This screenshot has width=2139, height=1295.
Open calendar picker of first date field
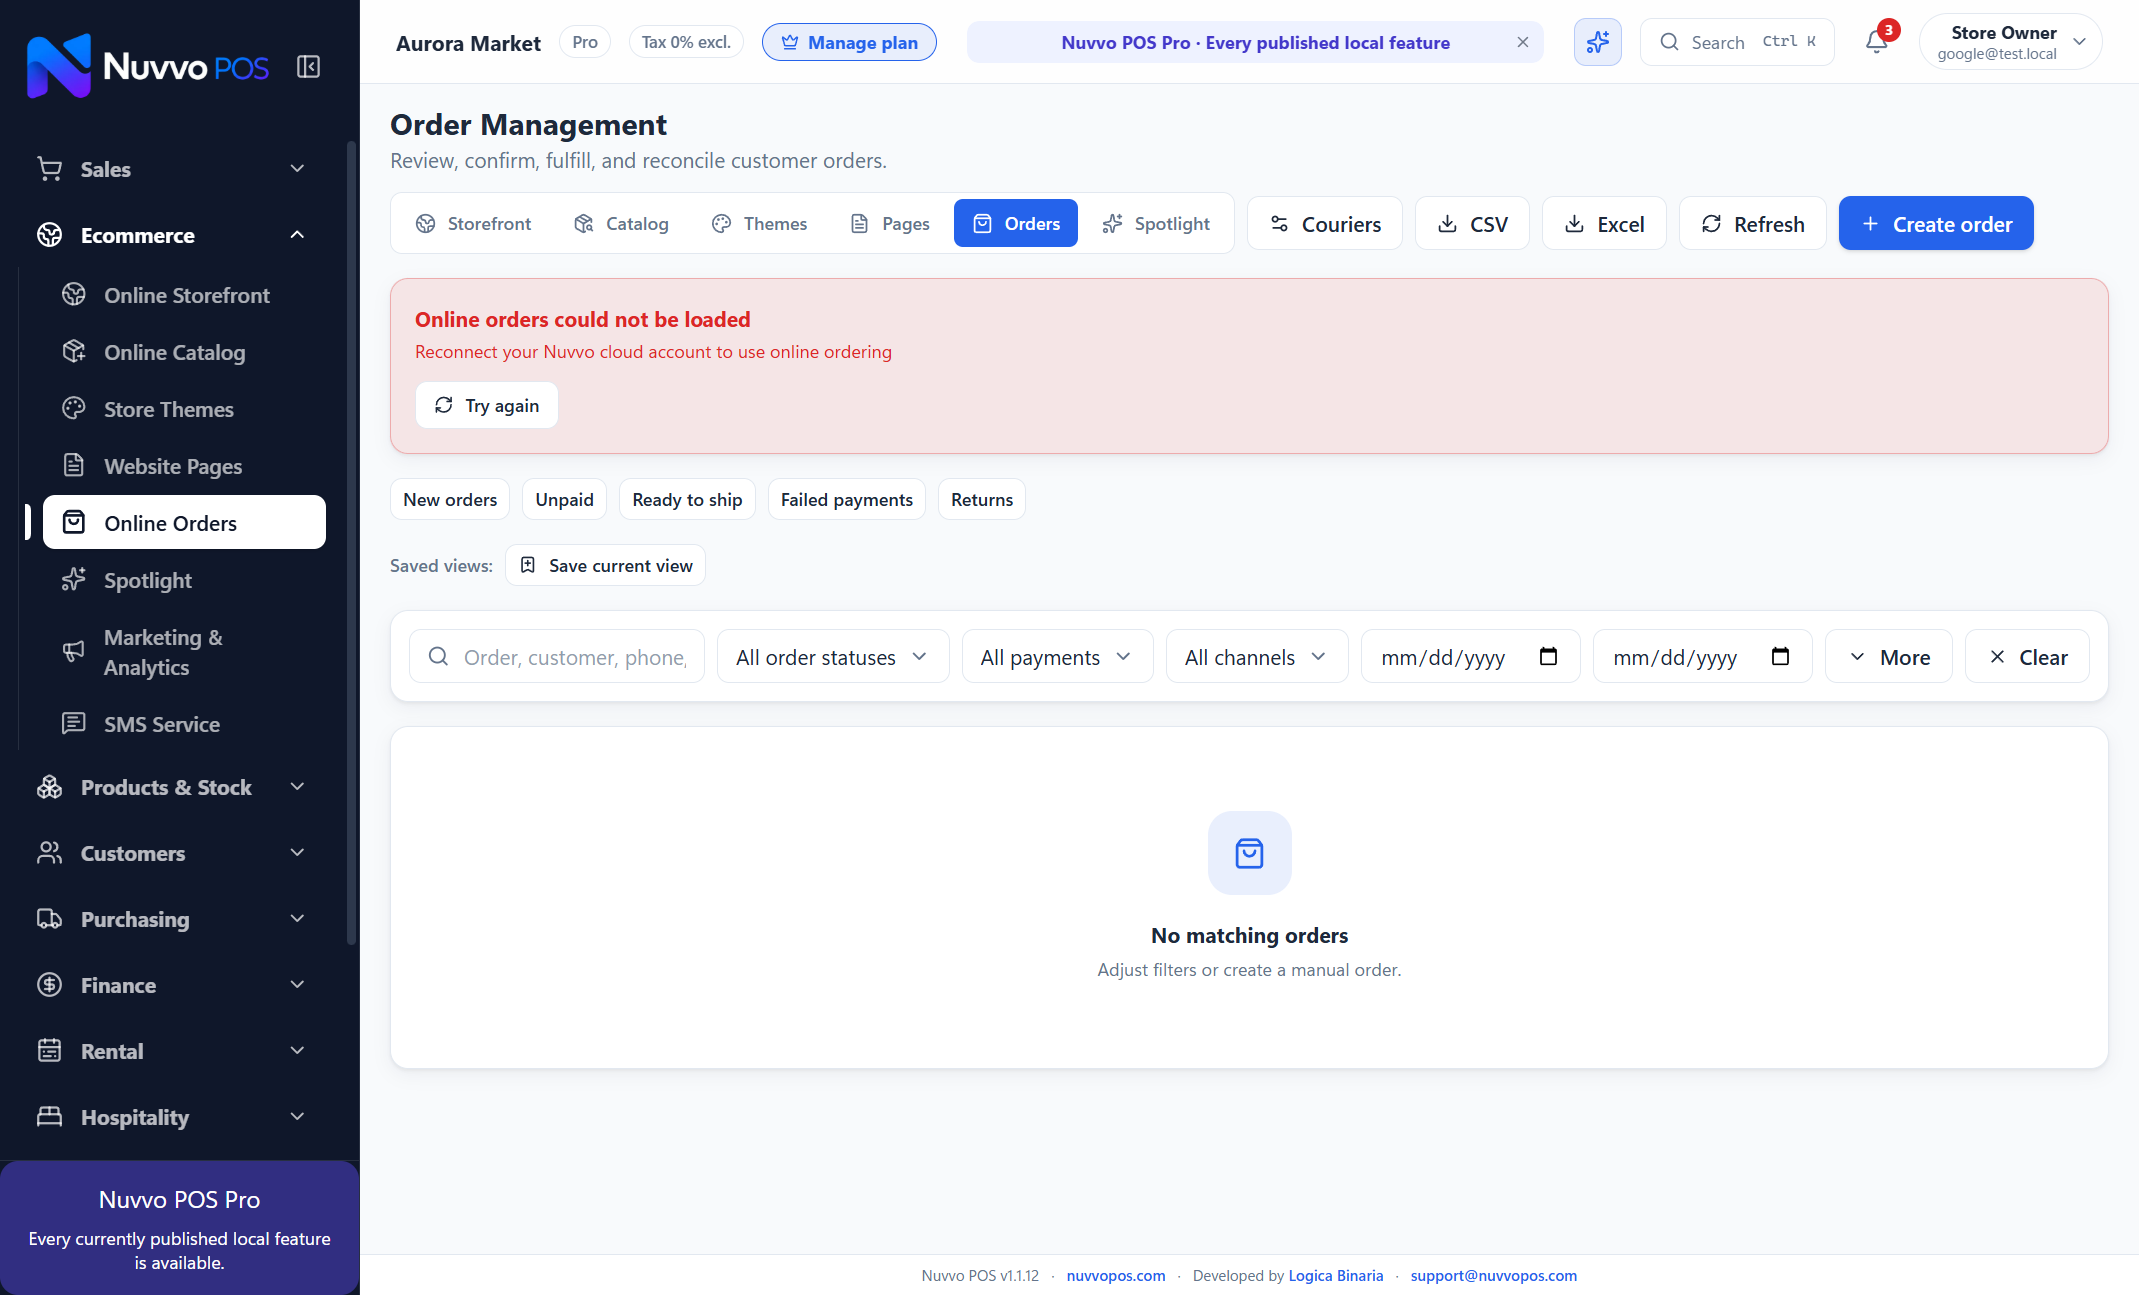point(1548,657)
